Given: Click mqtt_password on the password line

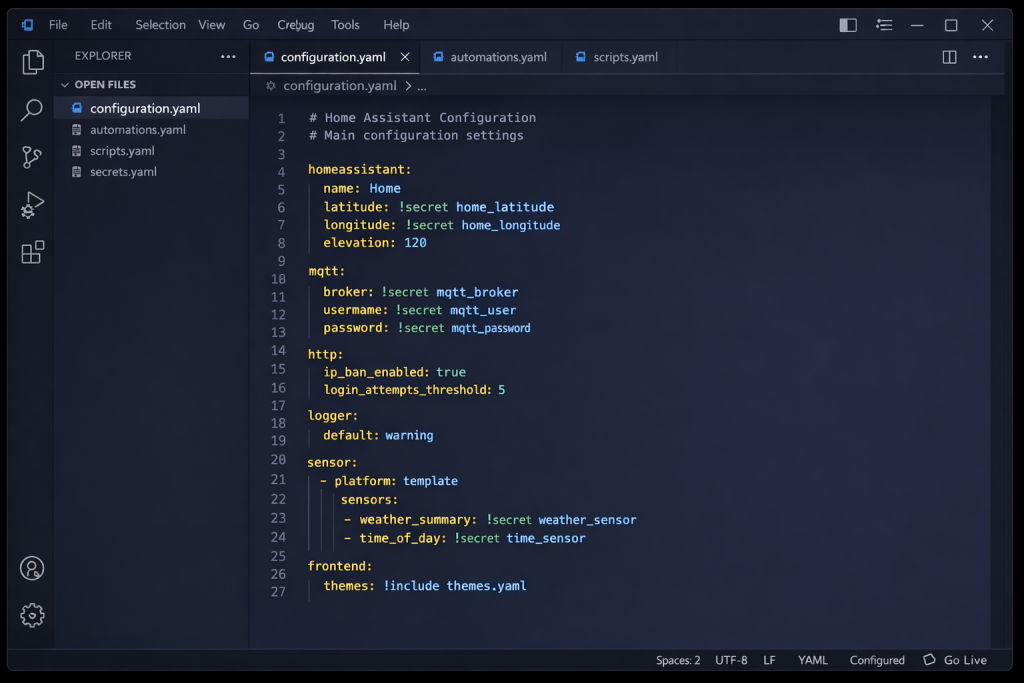Looking at the screenshot, I should tap(490, 328).
